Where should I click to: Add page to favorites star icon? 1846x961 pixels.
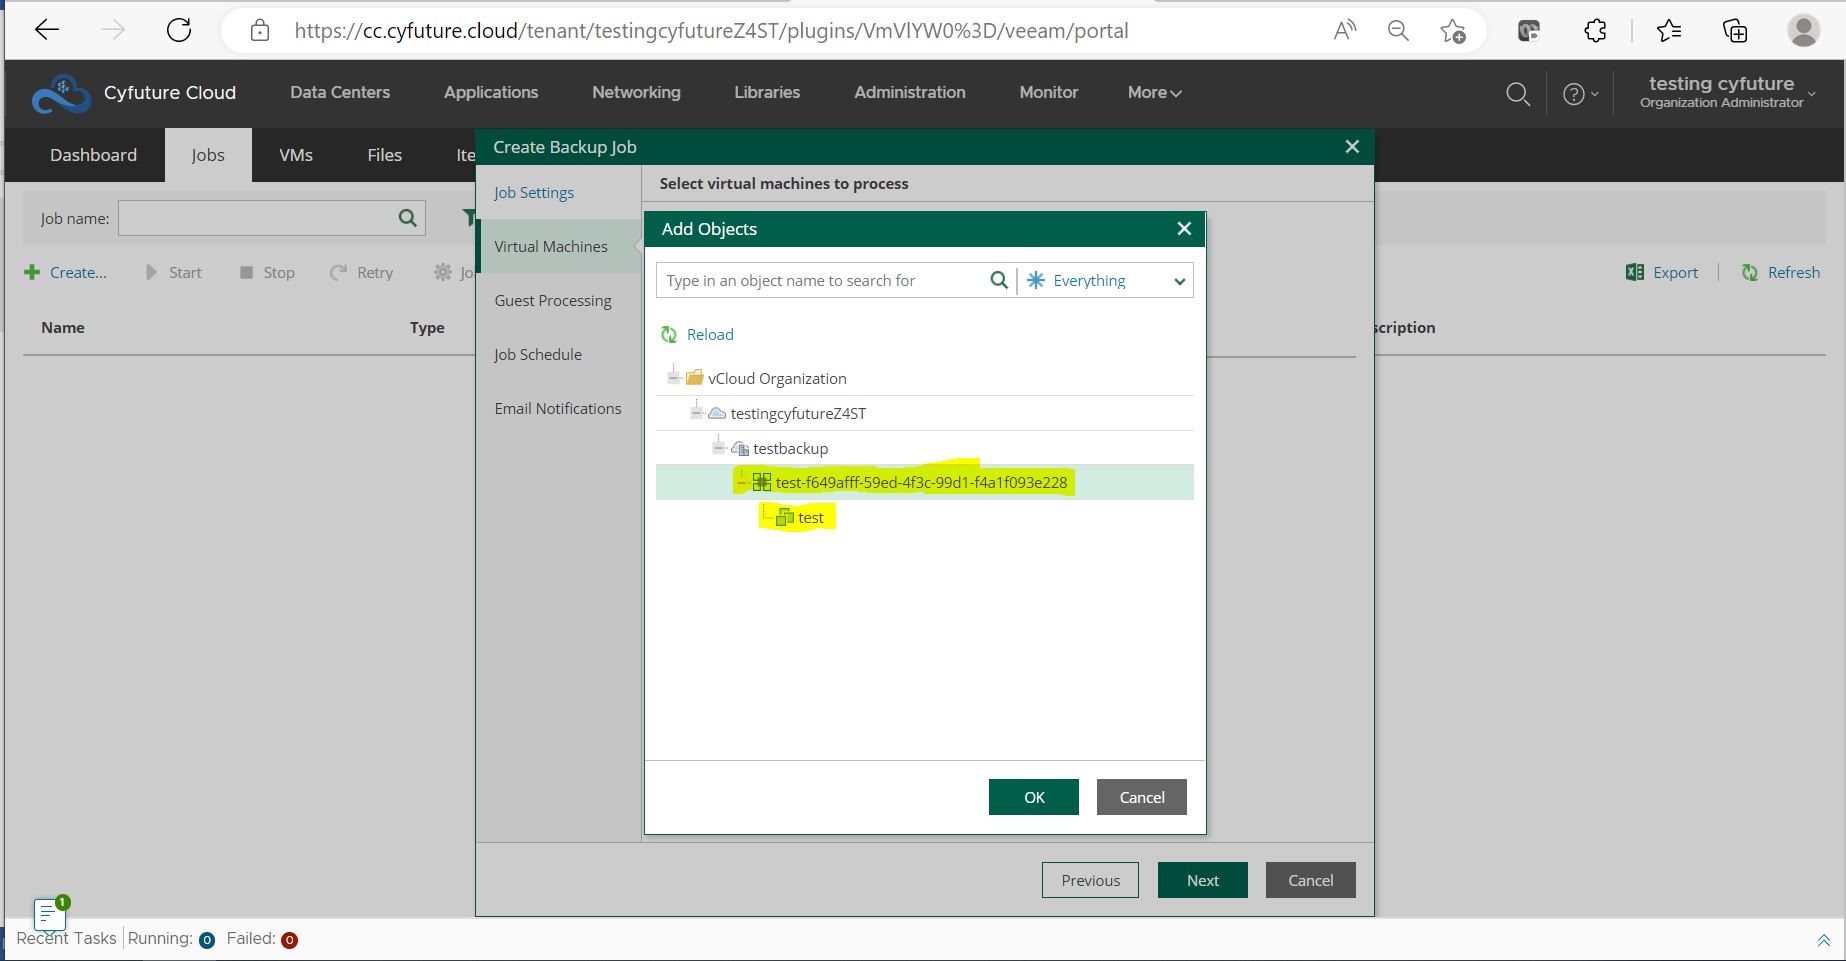tap(1453, 31)
